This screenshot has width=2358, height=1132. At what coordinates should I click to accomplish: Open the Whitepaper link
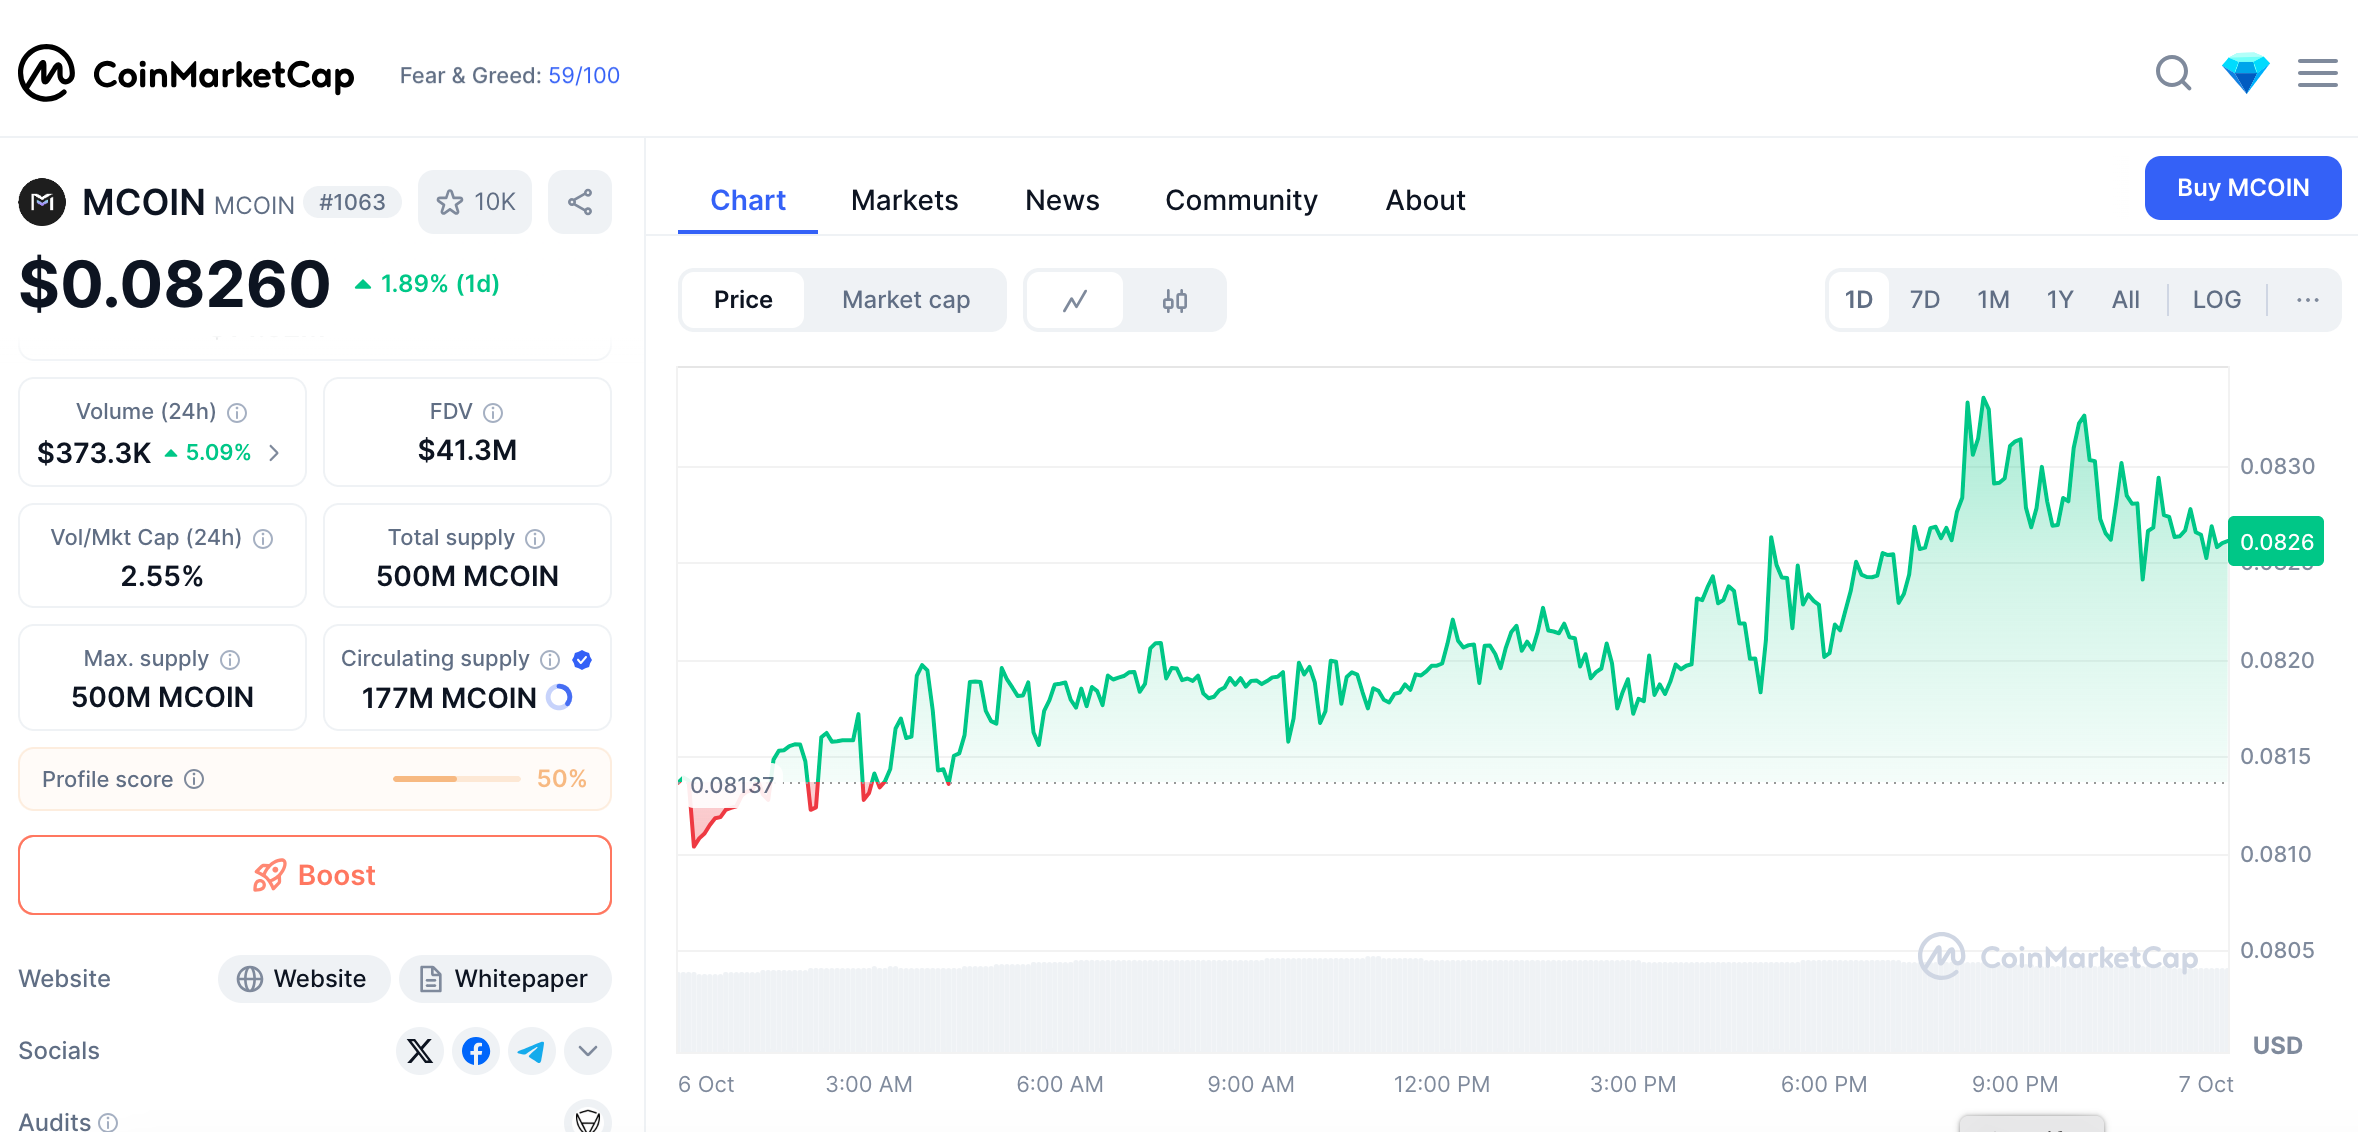[x=505, y=979]
